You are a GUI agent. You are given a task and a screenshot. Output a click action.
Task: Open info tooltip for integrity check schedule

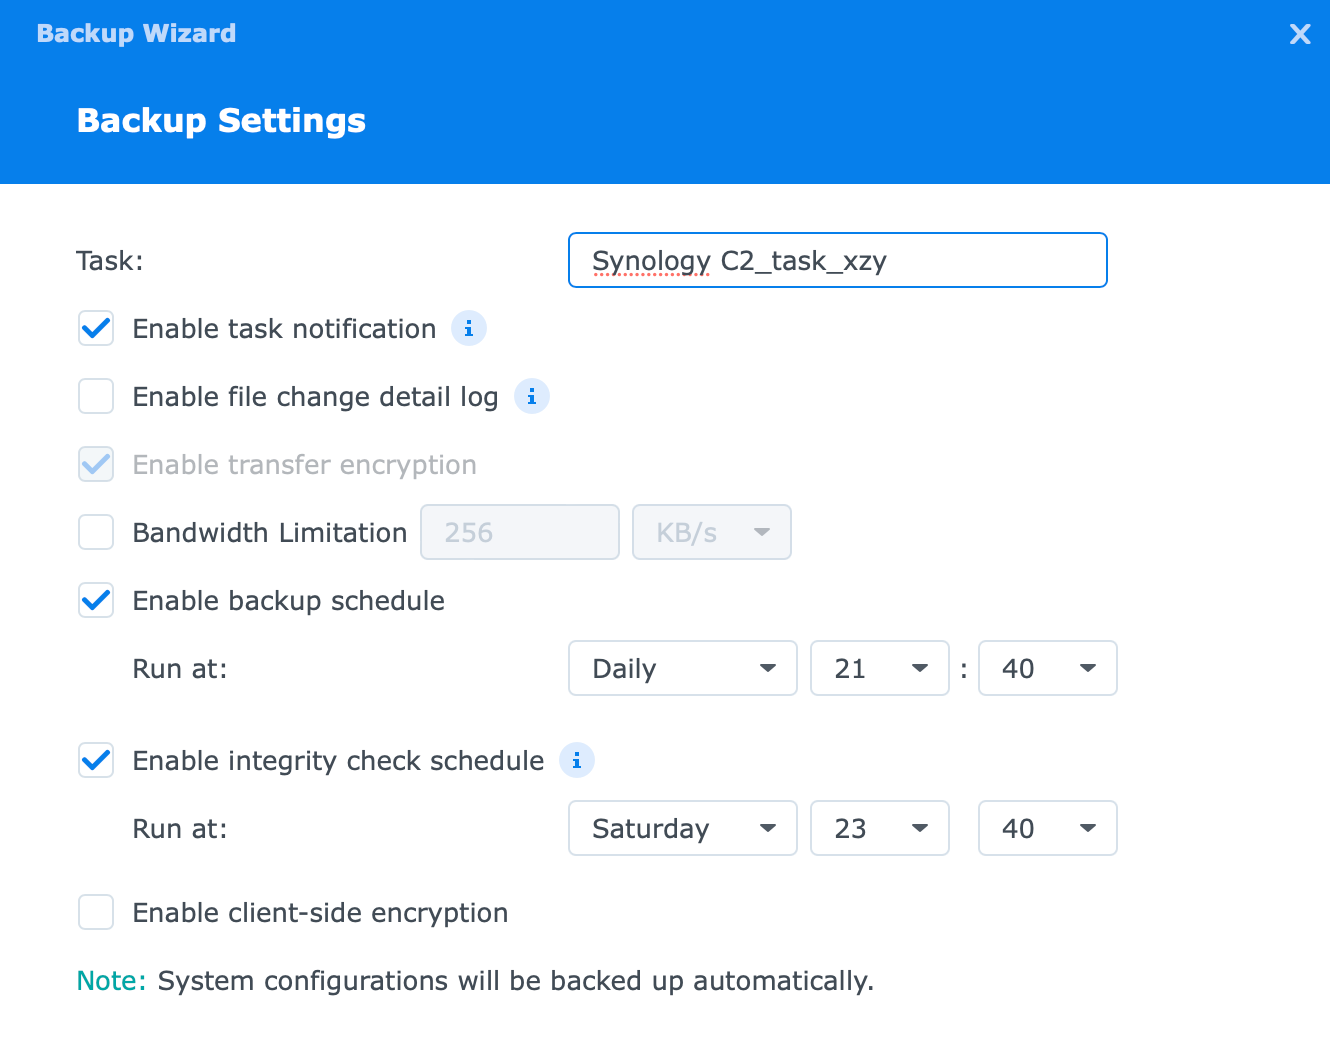(577, 760)
